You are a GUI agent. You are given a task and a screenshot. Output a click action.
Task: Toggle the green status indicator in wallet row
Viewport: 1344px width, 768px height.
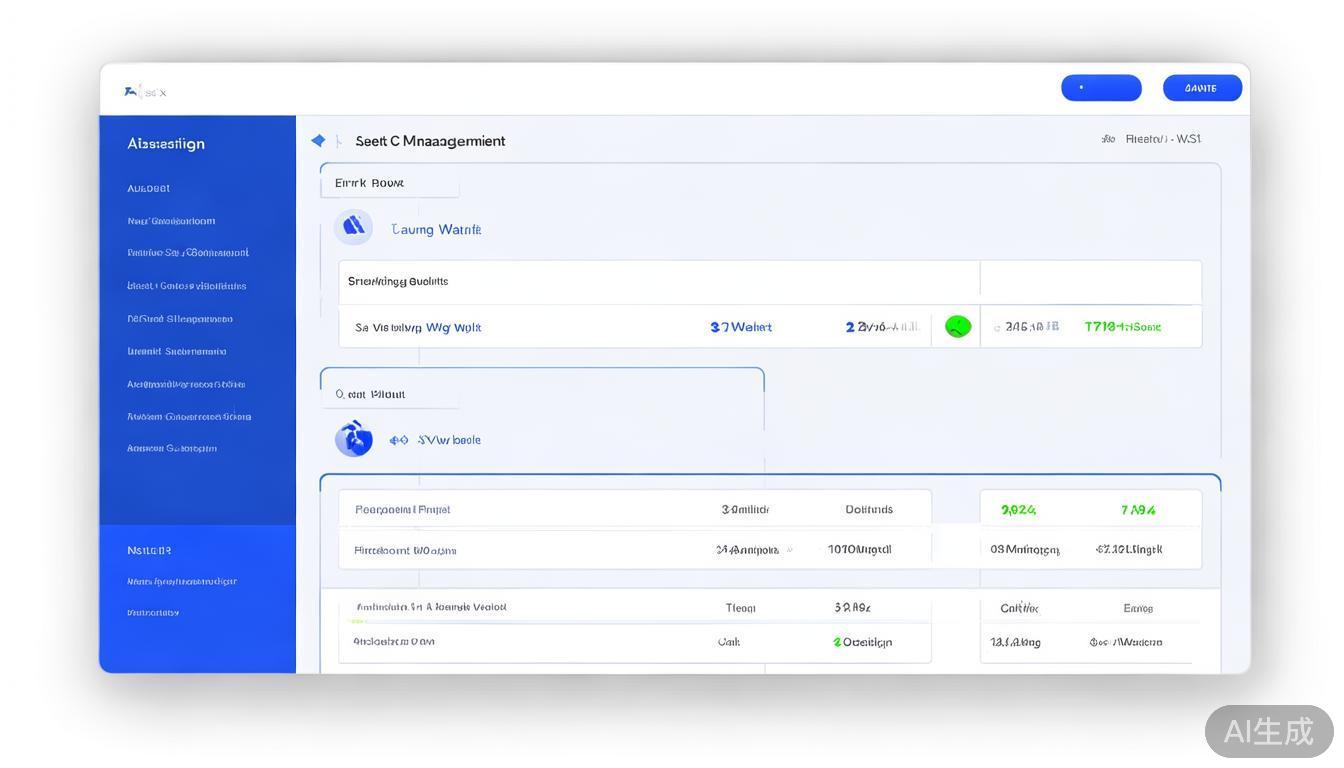[x=958, y=326]
